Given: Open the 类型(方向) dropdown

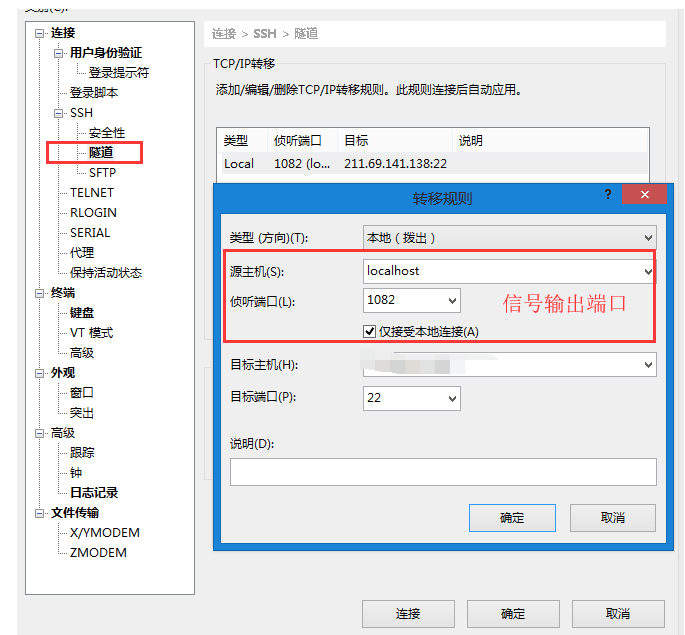Looking at the screenshot, I should pos(648,238).
